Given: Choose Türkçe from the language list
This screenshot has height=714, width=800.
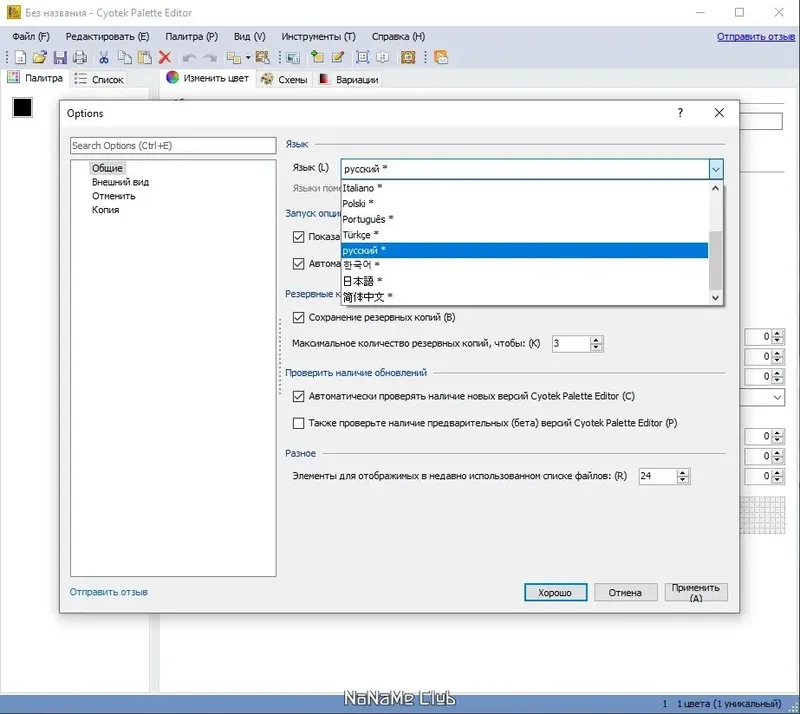Looking at the screenshot, I should (x=524, y=235).
